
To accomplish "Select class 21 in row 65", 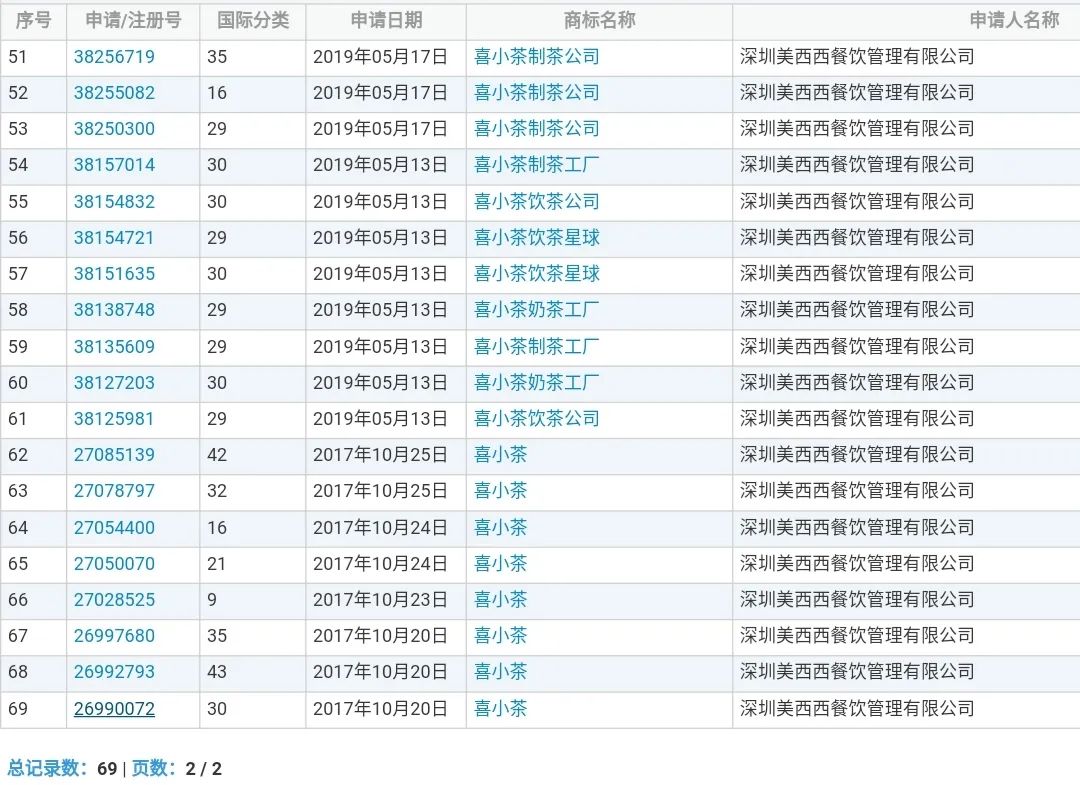I will pyautogui.click(x=216, y=564).
